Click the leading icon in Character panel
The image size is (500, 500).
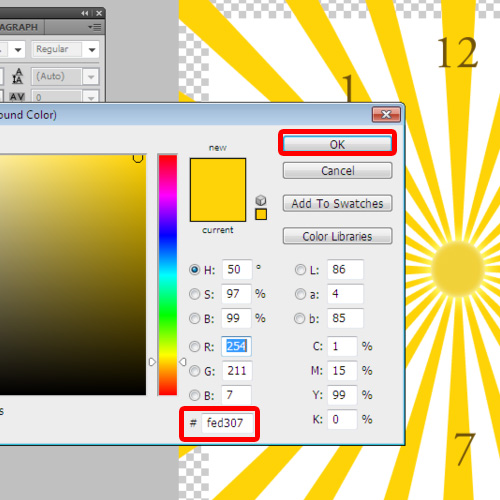pyautogui.click(x=17, y=76)
